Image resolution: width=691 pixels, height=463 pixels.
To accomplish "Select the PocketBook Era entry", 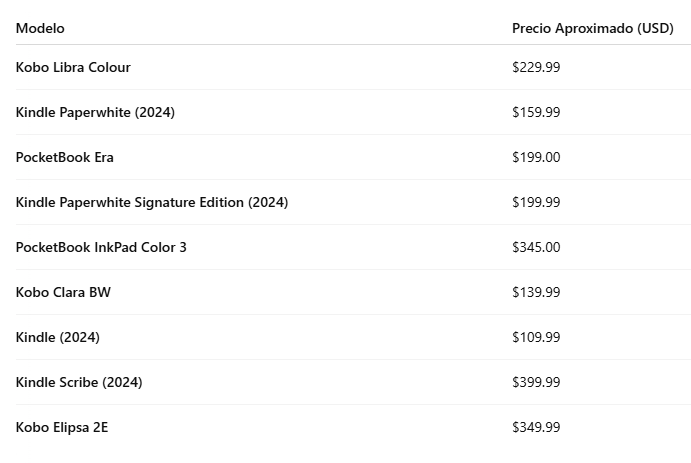I will click(x=65, y=157).
